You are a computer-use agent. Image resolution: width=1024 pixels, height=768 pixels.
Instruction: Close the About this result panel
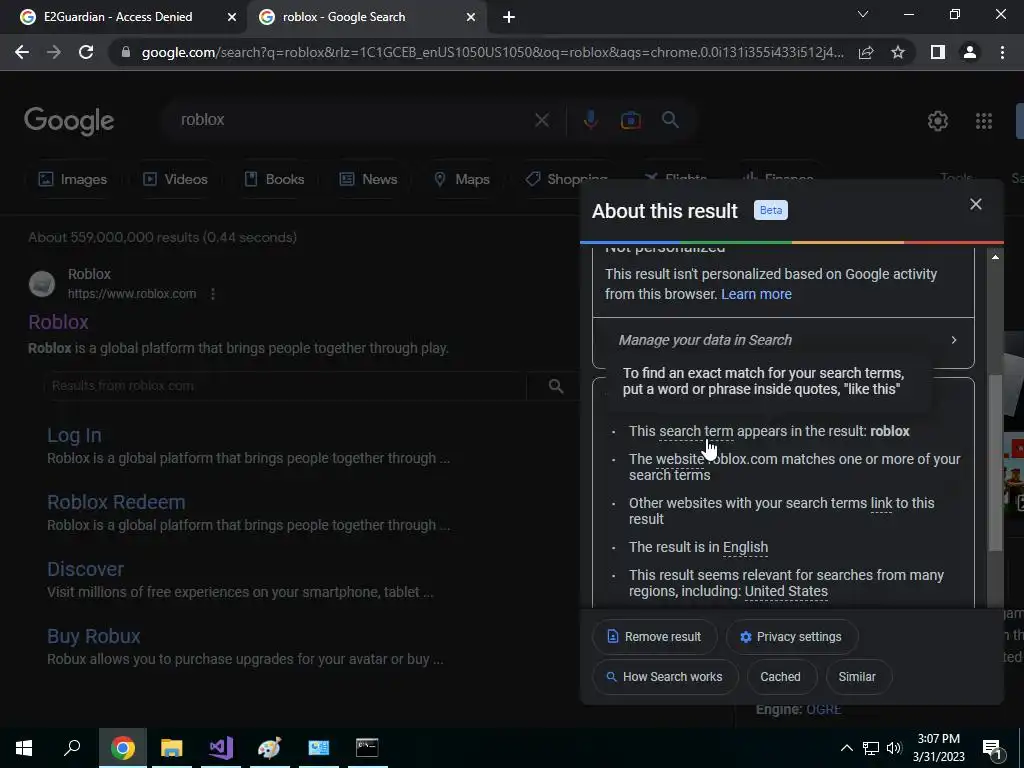(976, 204)
